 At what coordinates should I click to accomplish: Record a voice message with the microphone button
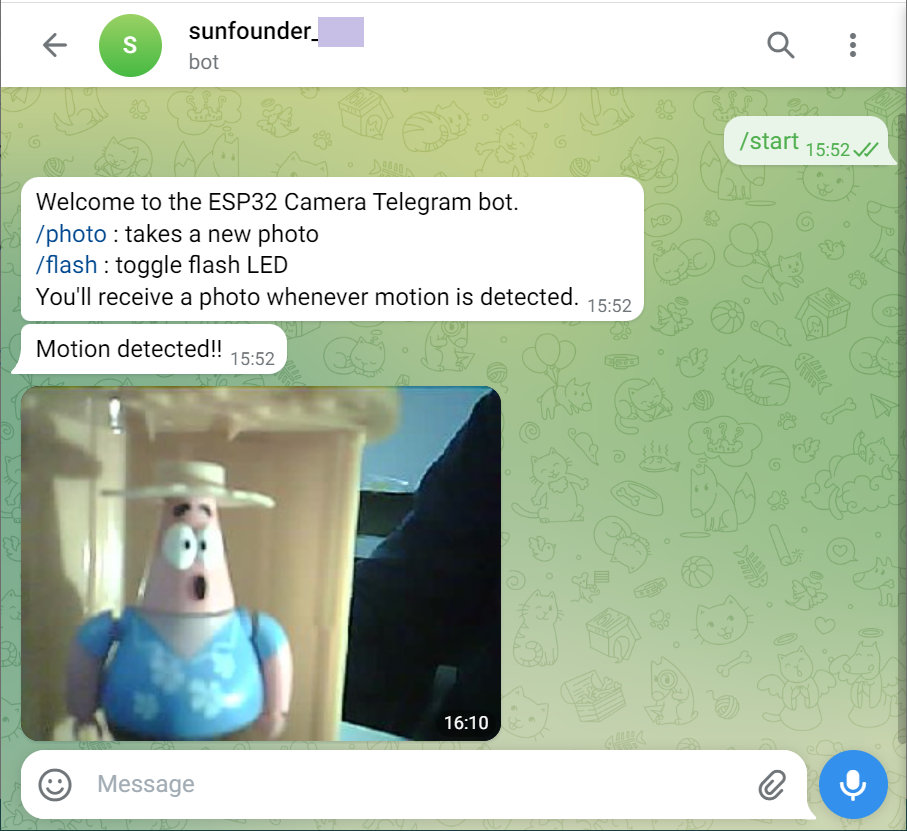[x=853, y=784]
